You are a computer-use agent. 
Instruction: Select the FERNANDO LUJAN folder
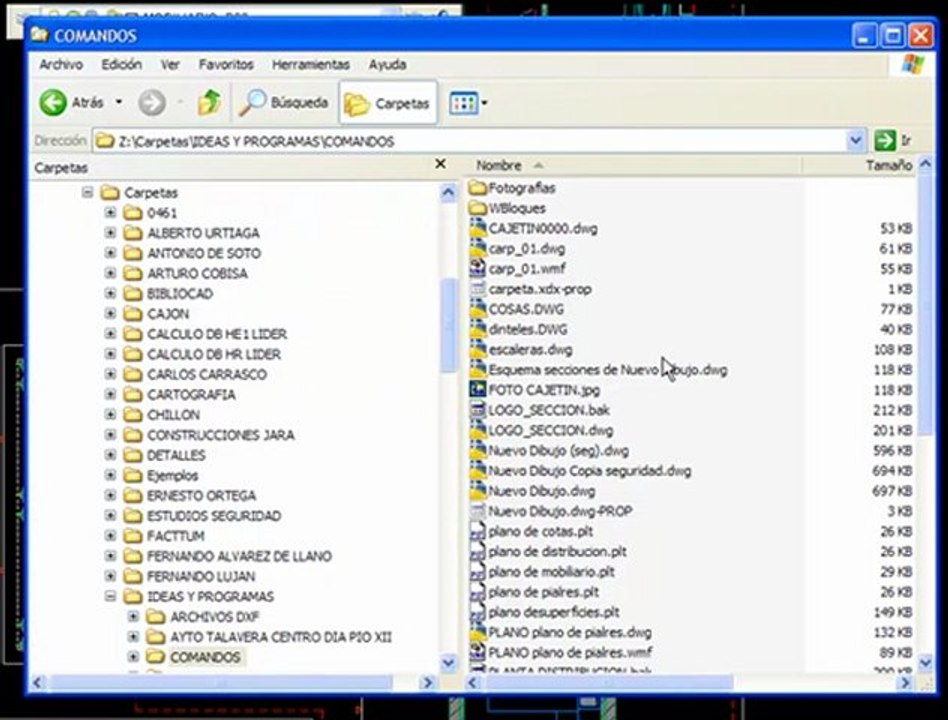tap(201, 576)
